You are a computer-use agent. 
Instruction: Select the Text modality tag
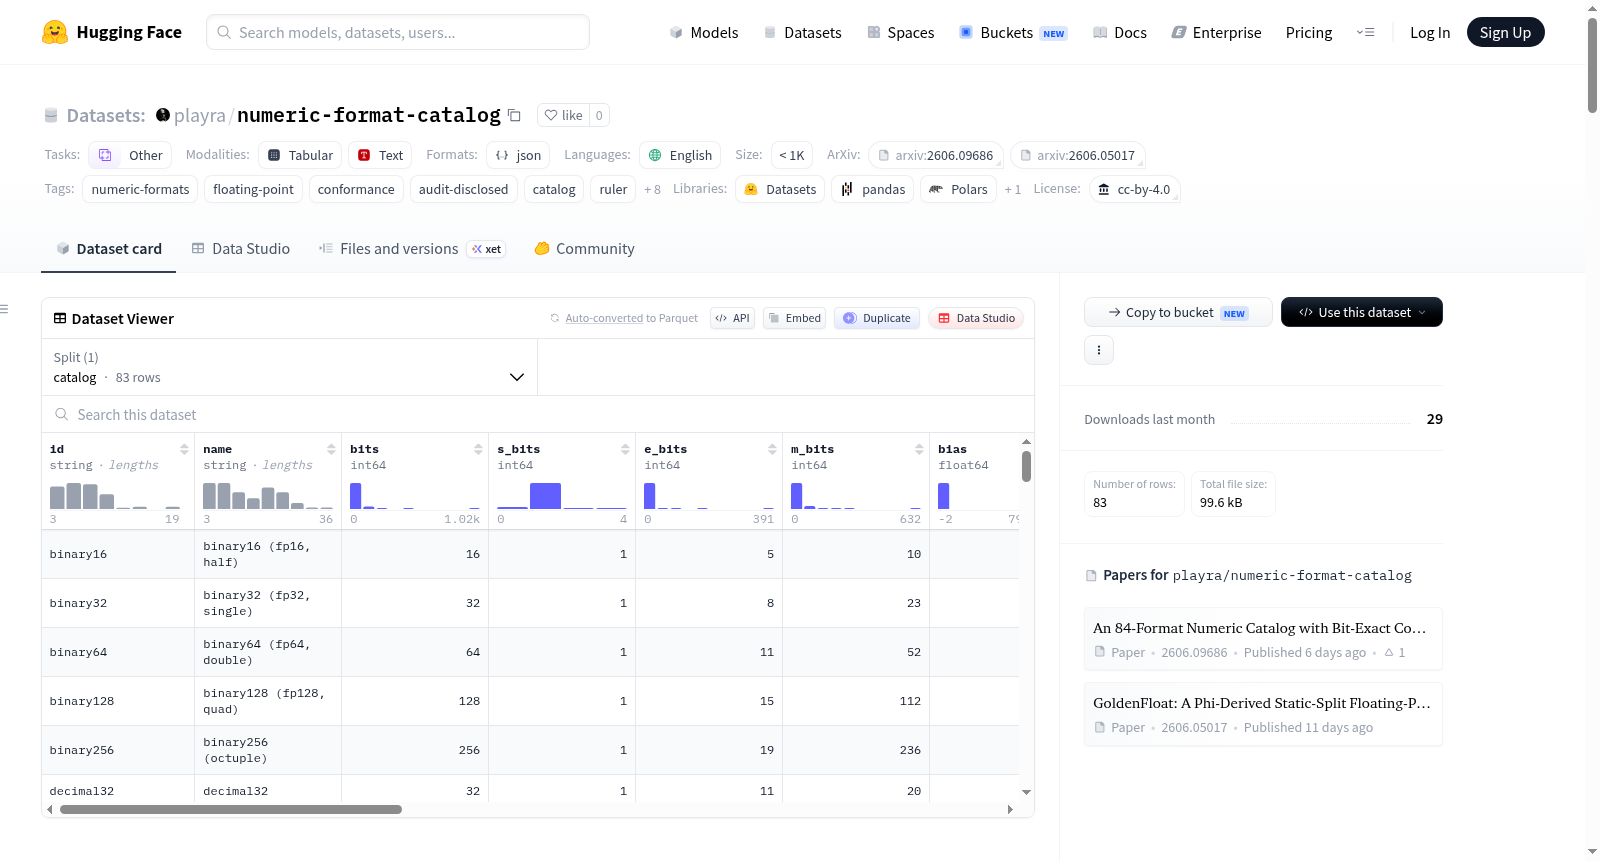click(380, 155)
